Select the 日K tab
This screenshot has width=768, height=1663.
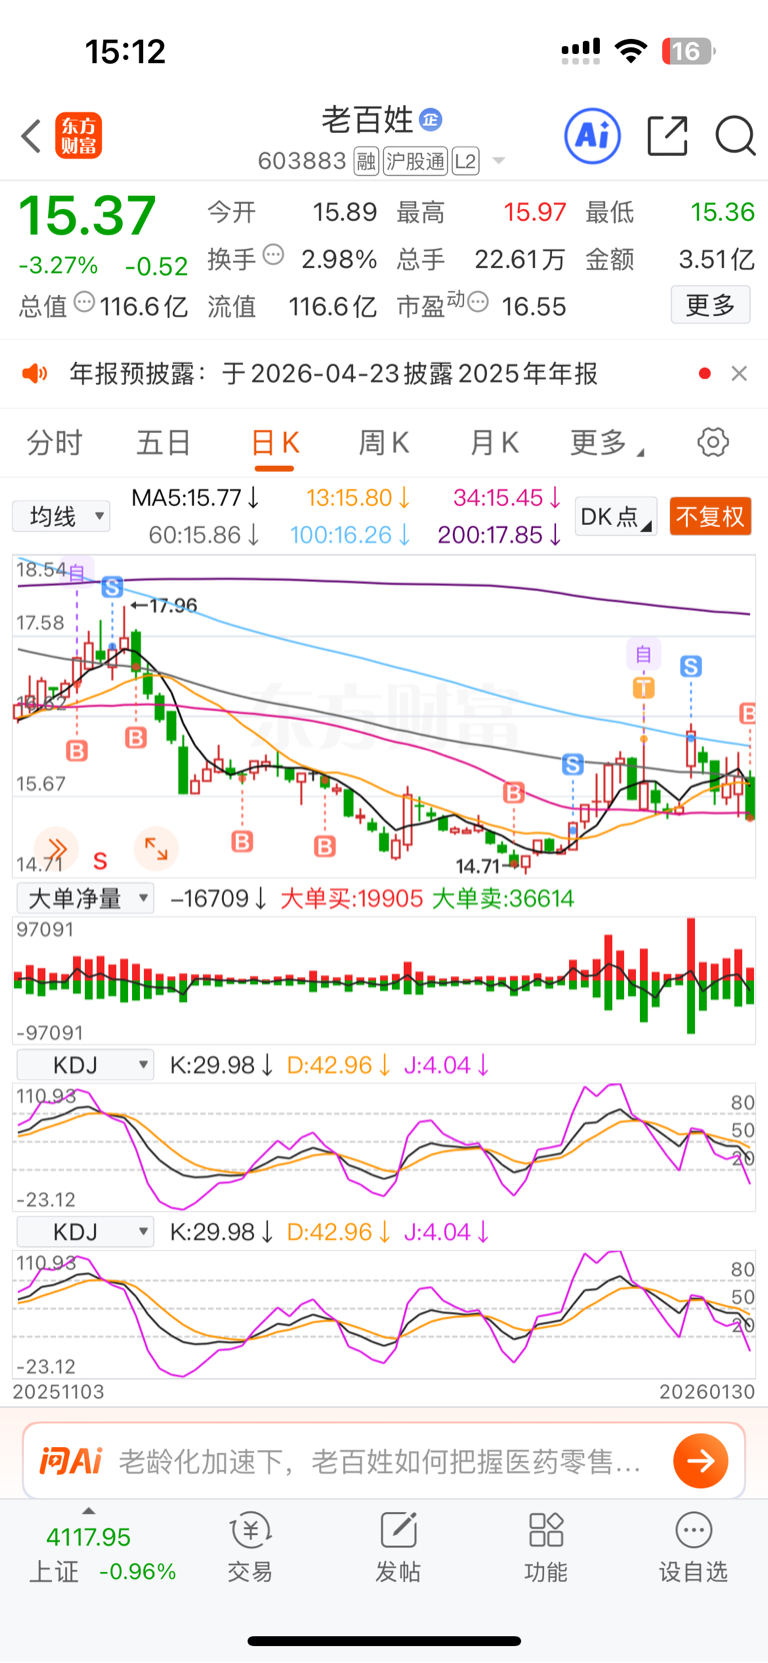tap(275, 442)
